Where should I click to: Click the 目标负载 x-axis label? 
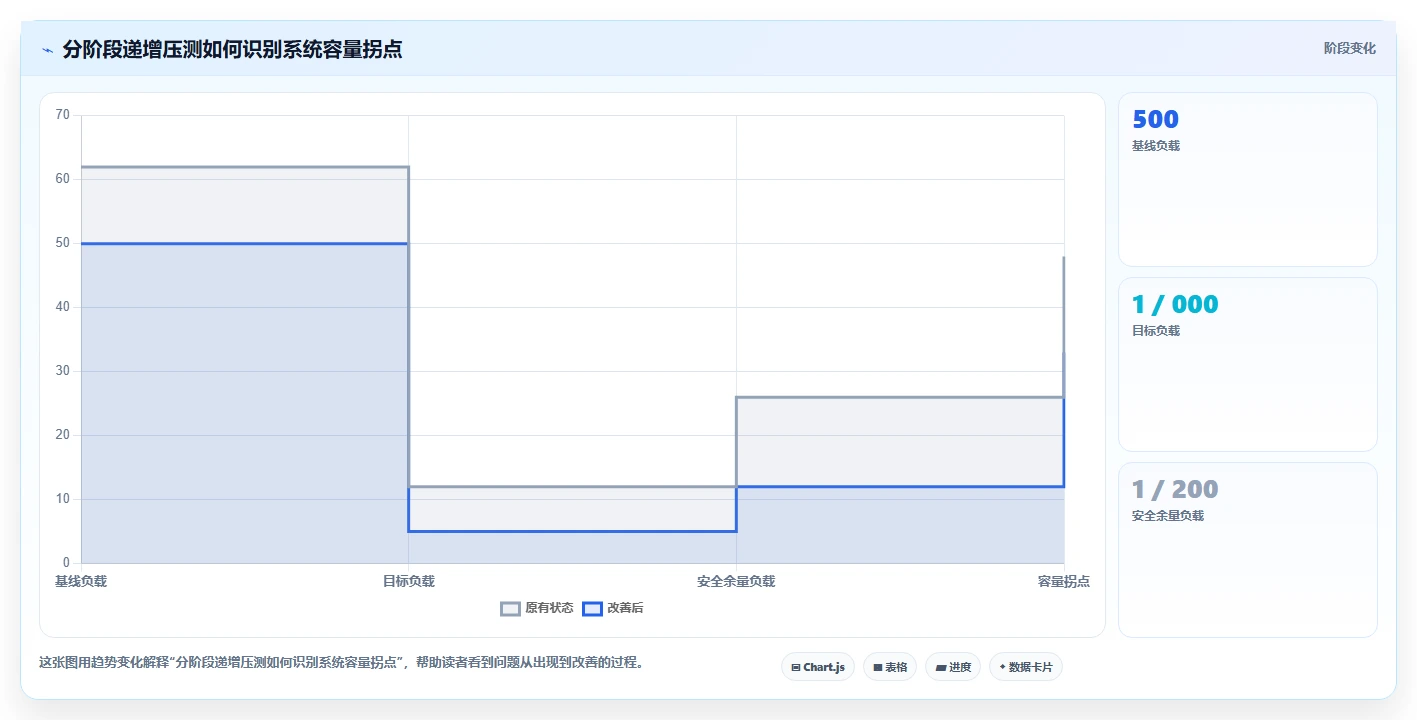[408, 581]
